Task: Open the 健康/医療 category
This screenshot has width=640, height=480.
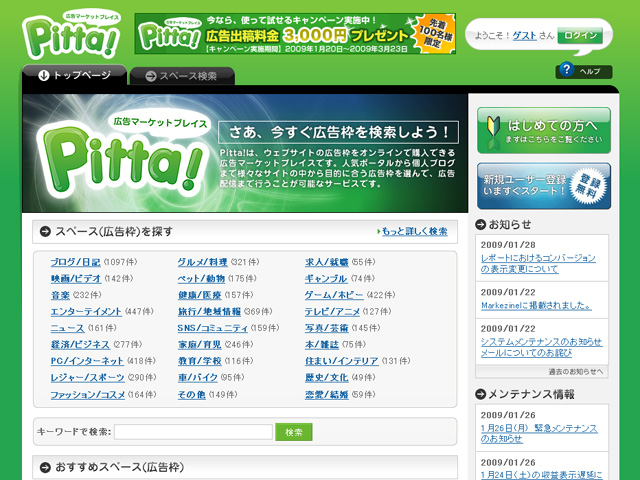Action: 200,295
